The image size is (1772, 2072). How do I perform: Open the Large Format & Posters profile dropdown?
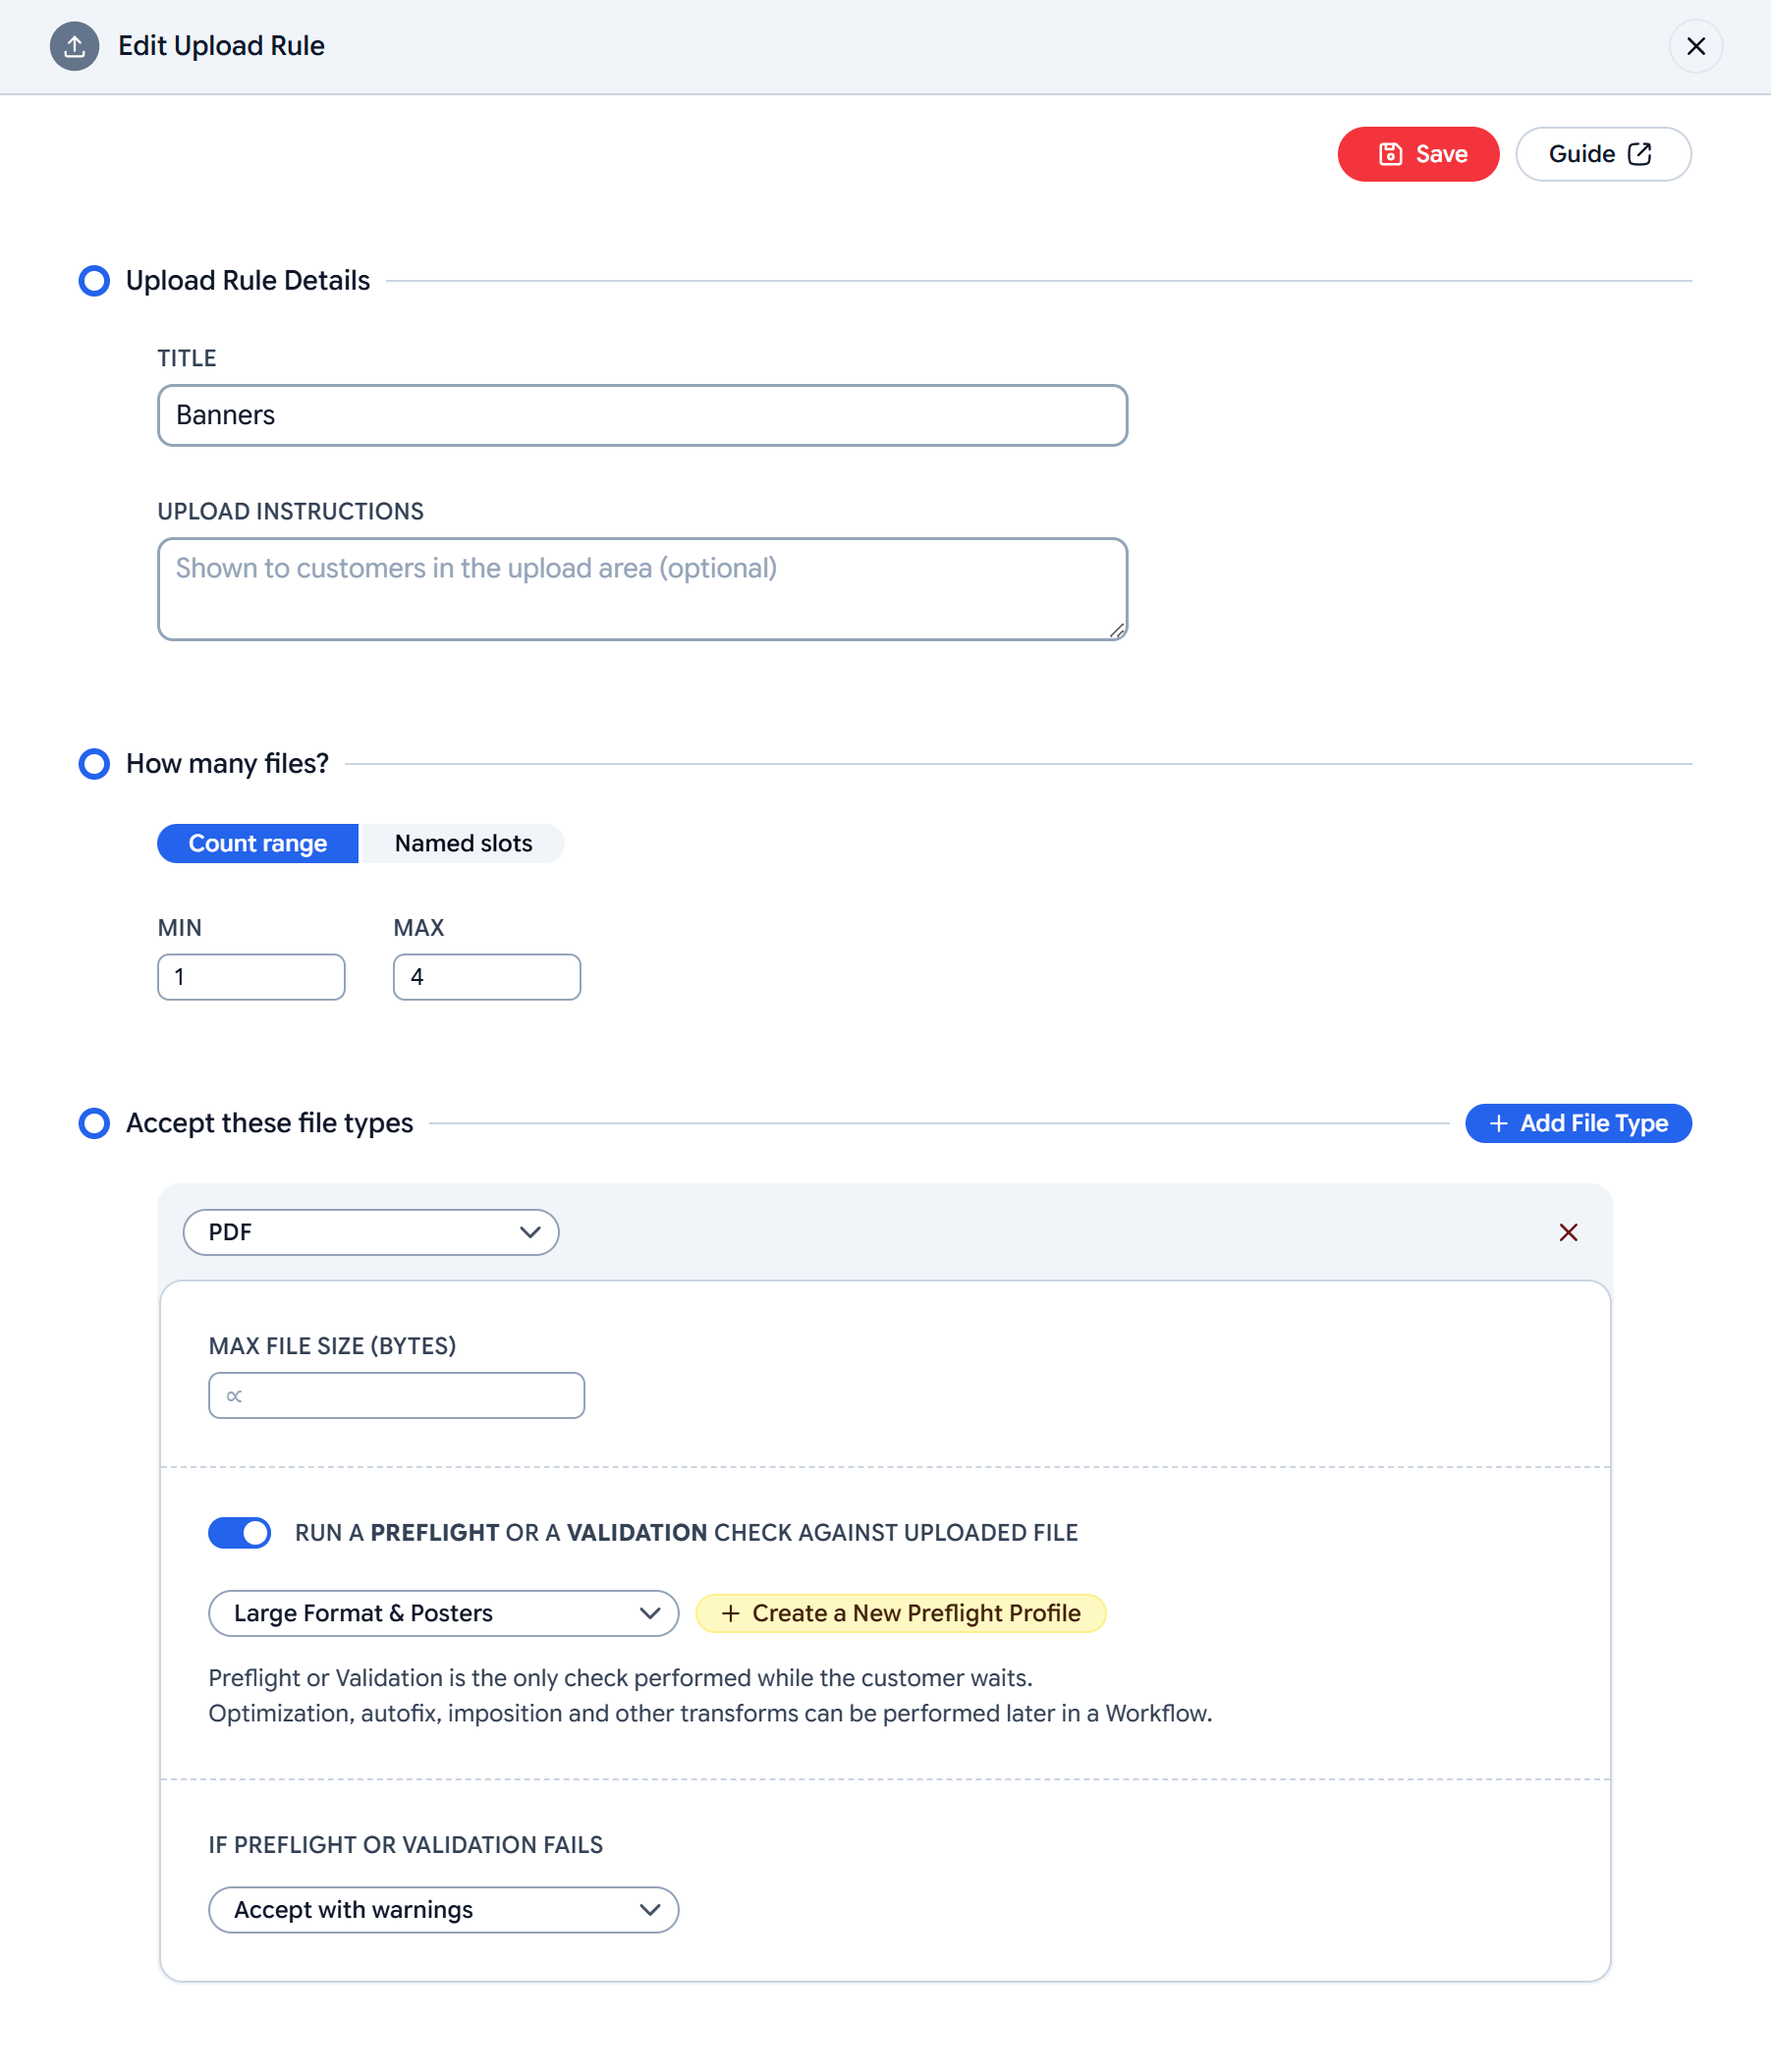pos(443,1613)
